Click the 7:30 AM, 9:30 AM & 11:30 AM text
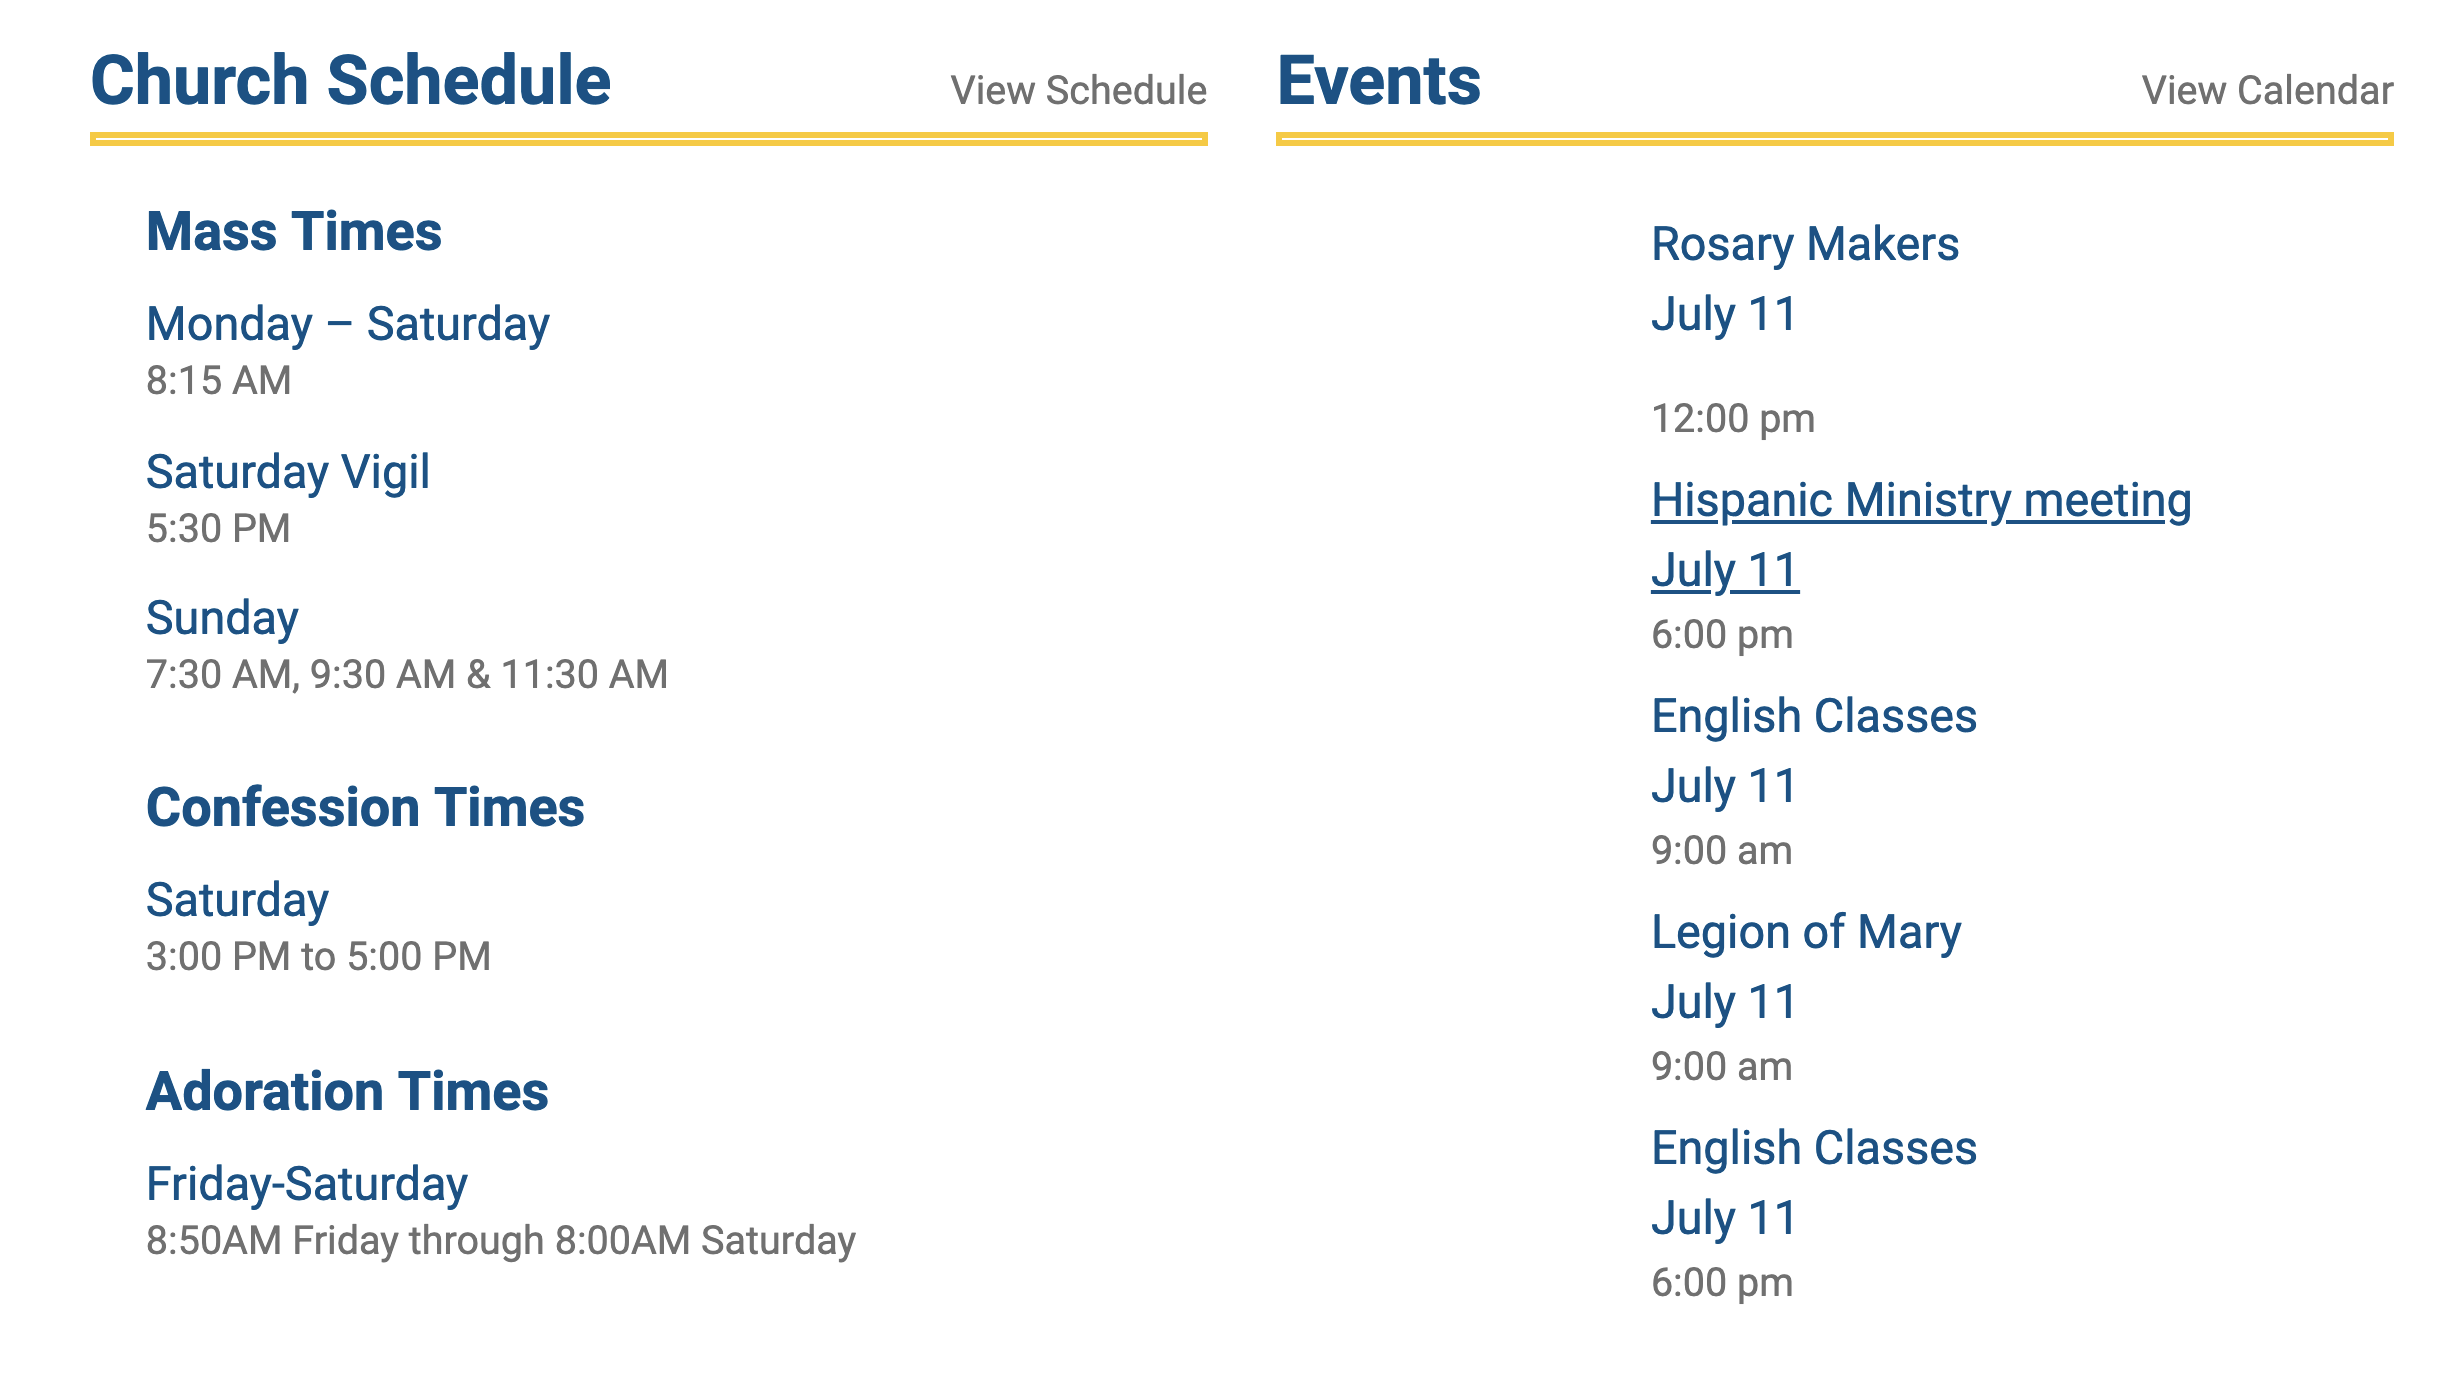Screen dimensions: 2454x1382 pos(406,675)
